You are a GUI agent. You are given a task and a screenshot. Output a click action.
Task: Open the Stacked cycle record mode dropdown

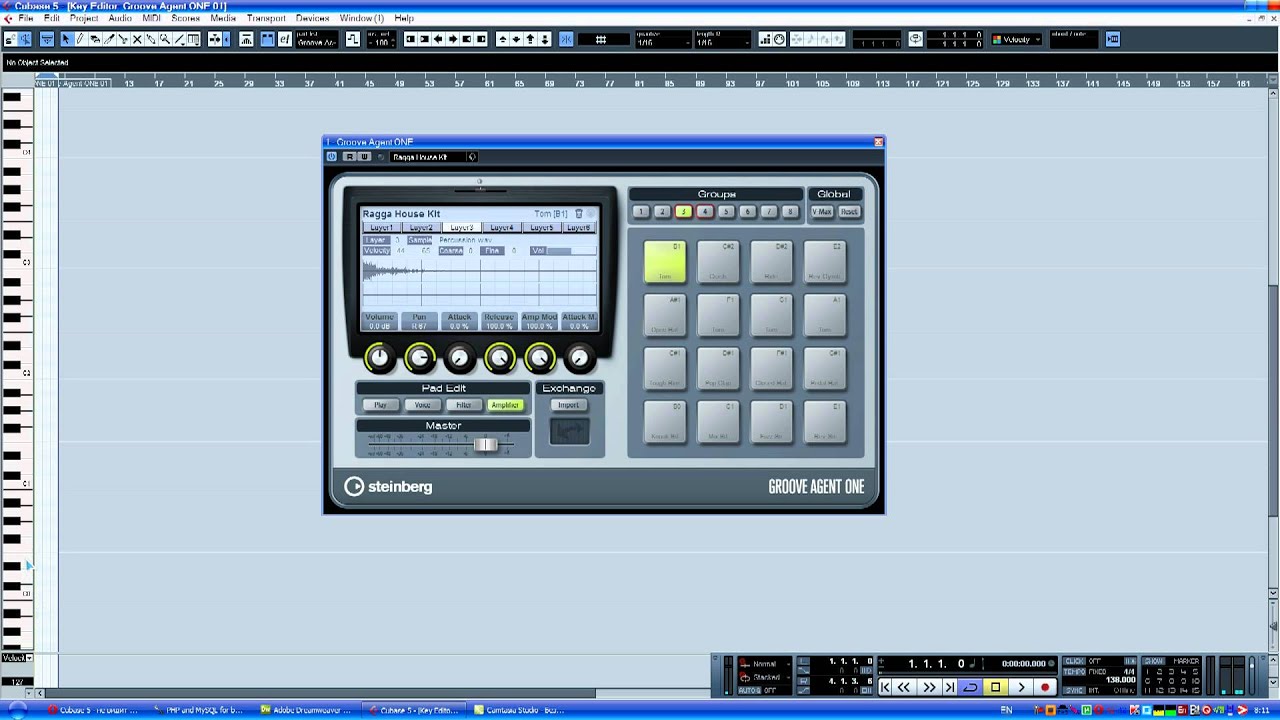(x=766, y=677)
